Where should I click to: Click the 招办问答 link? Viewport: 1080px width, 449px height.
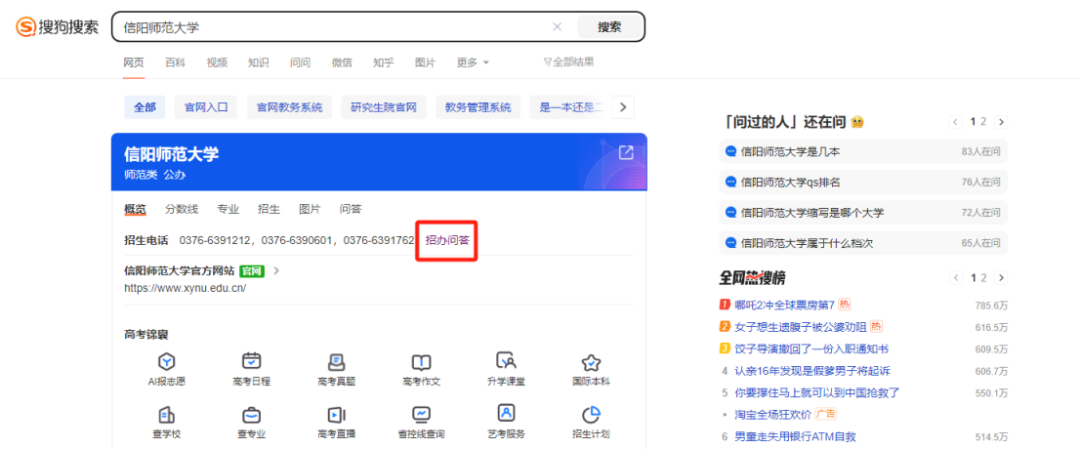point(446,240)
